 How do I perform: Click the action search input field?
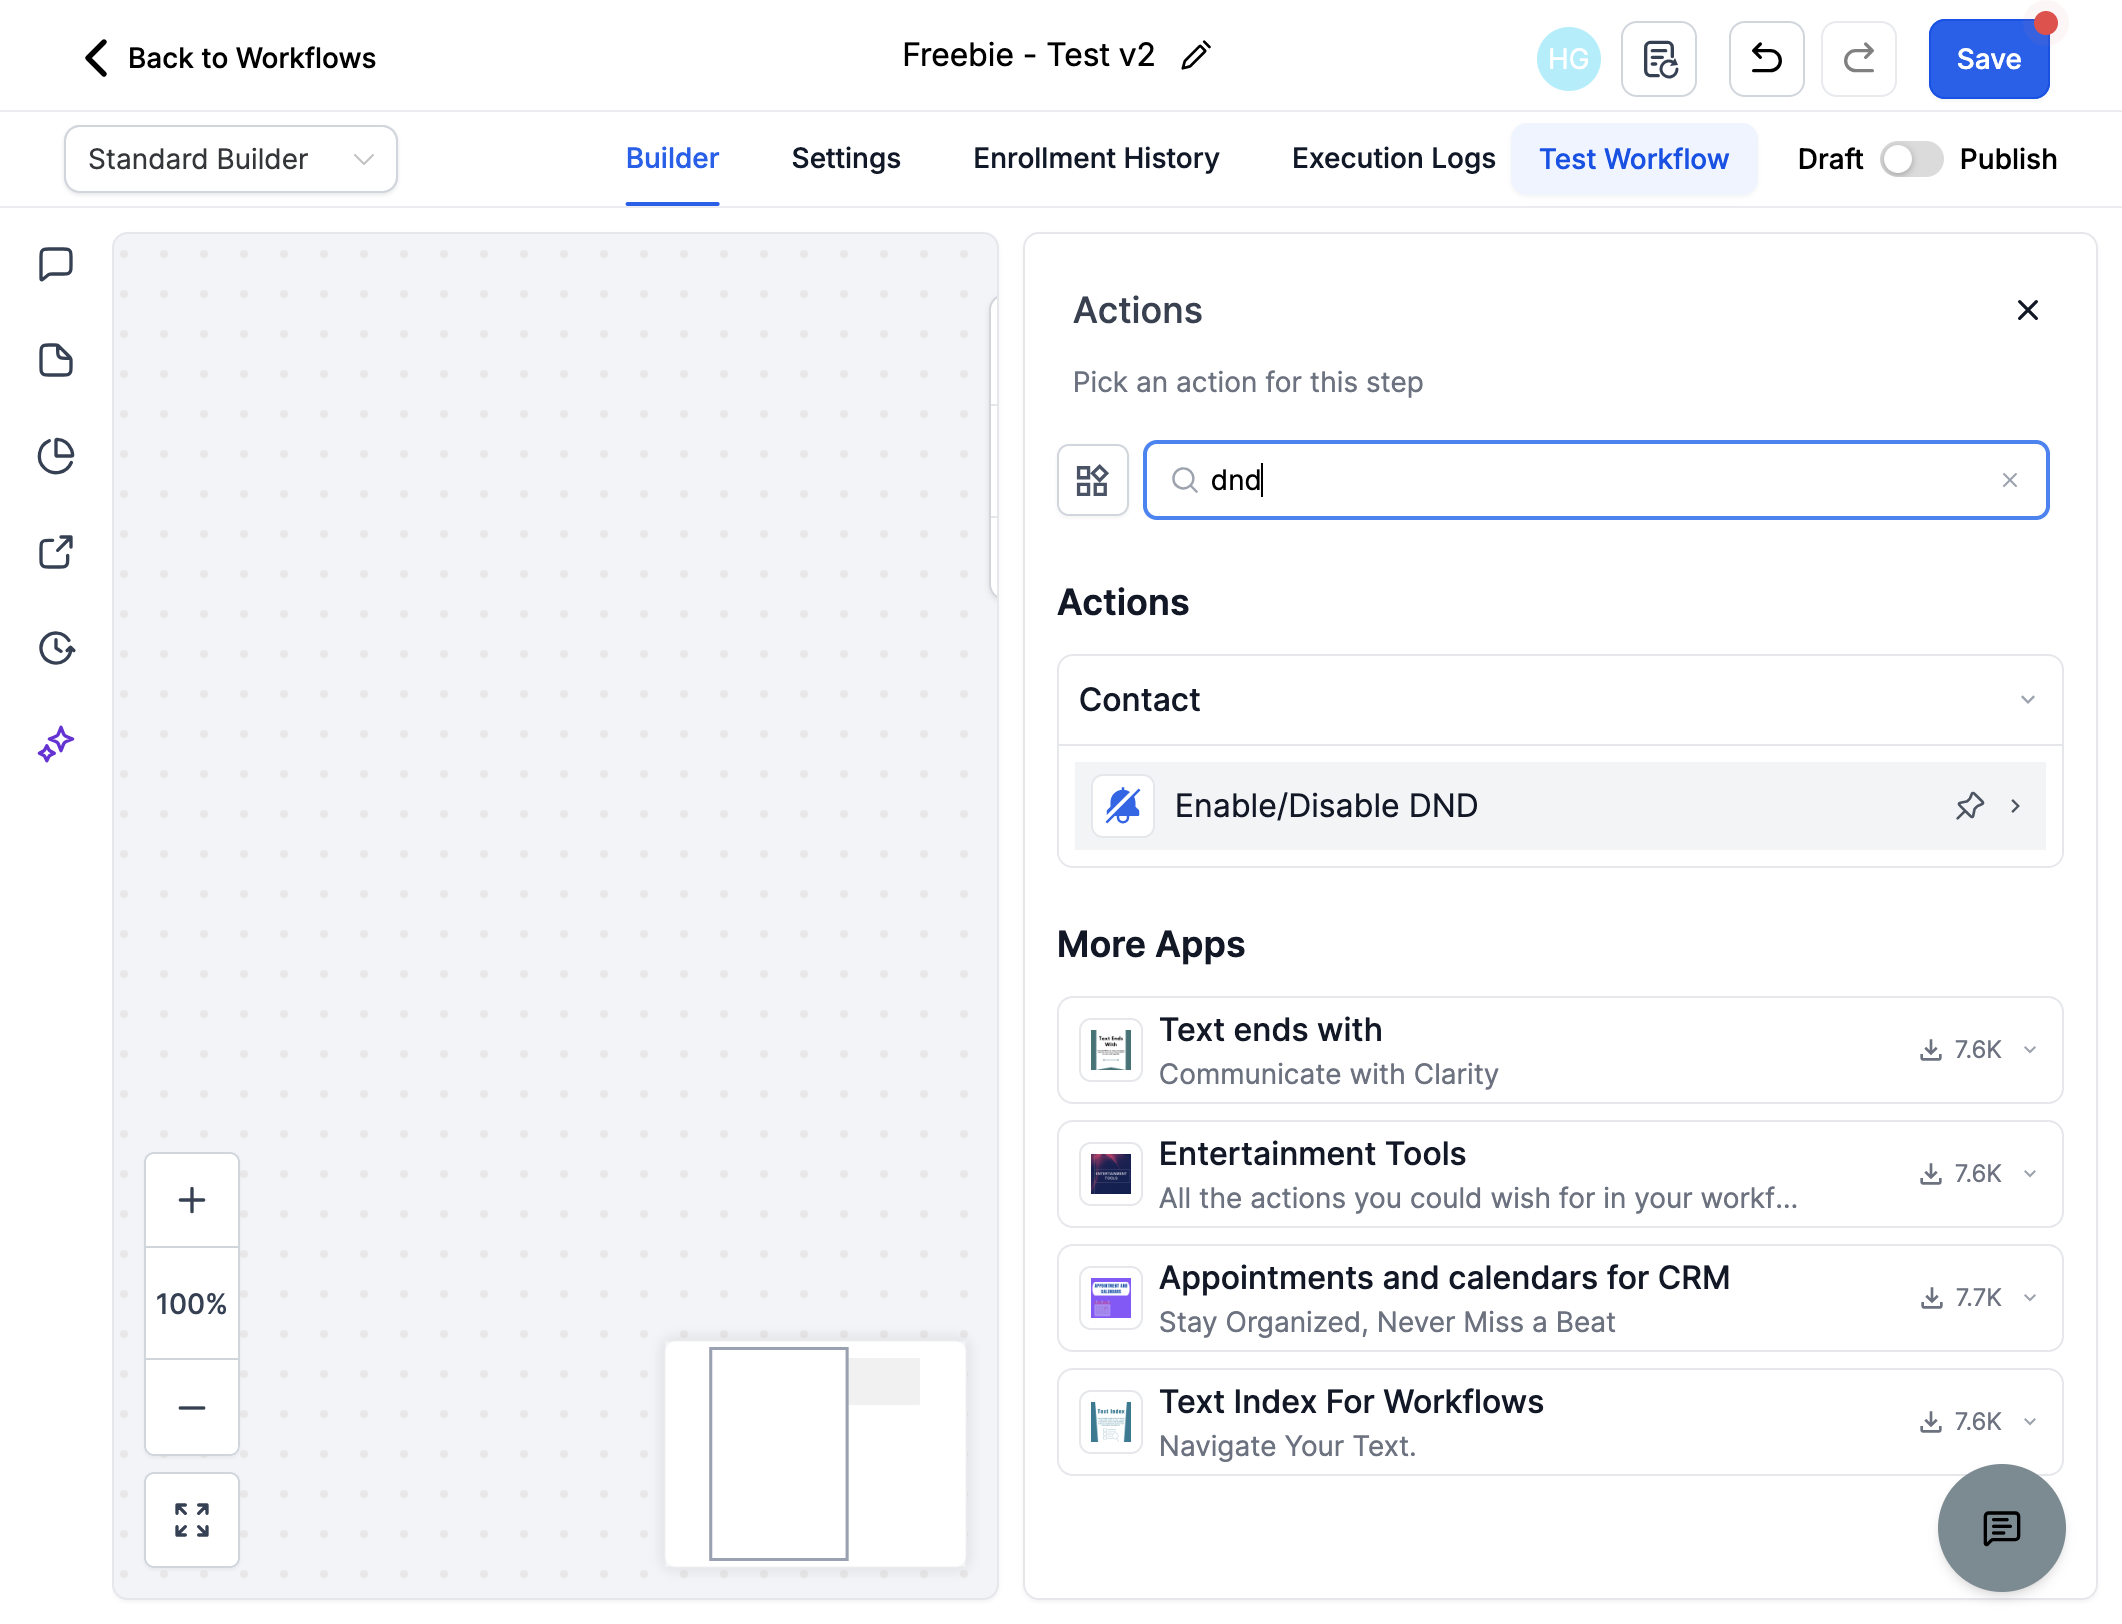click(x=1596, y=481)
